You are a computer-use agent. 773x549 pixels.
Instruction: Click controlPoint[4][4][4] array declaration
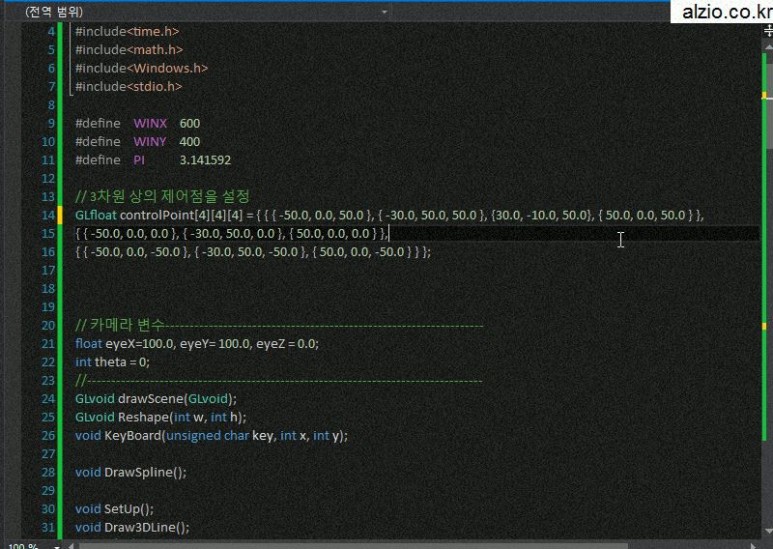181,215
